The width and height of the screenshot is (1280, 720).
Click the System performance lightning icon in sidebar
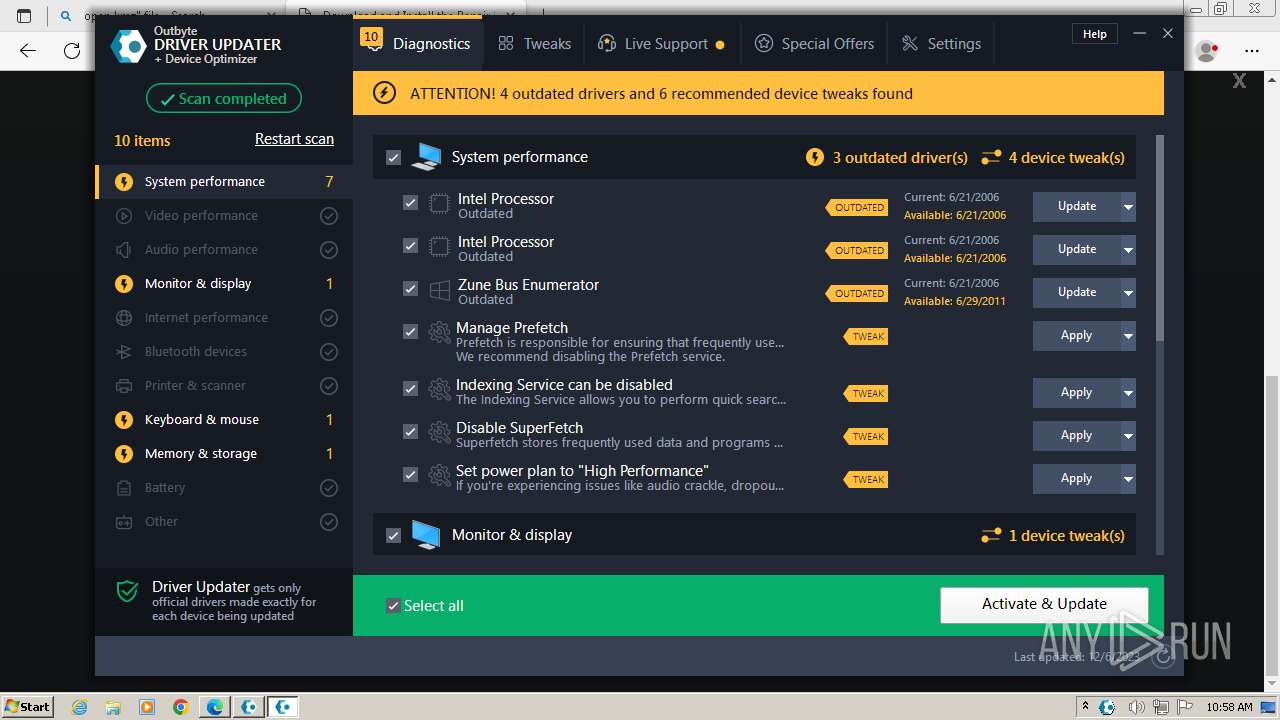point(124,182)
